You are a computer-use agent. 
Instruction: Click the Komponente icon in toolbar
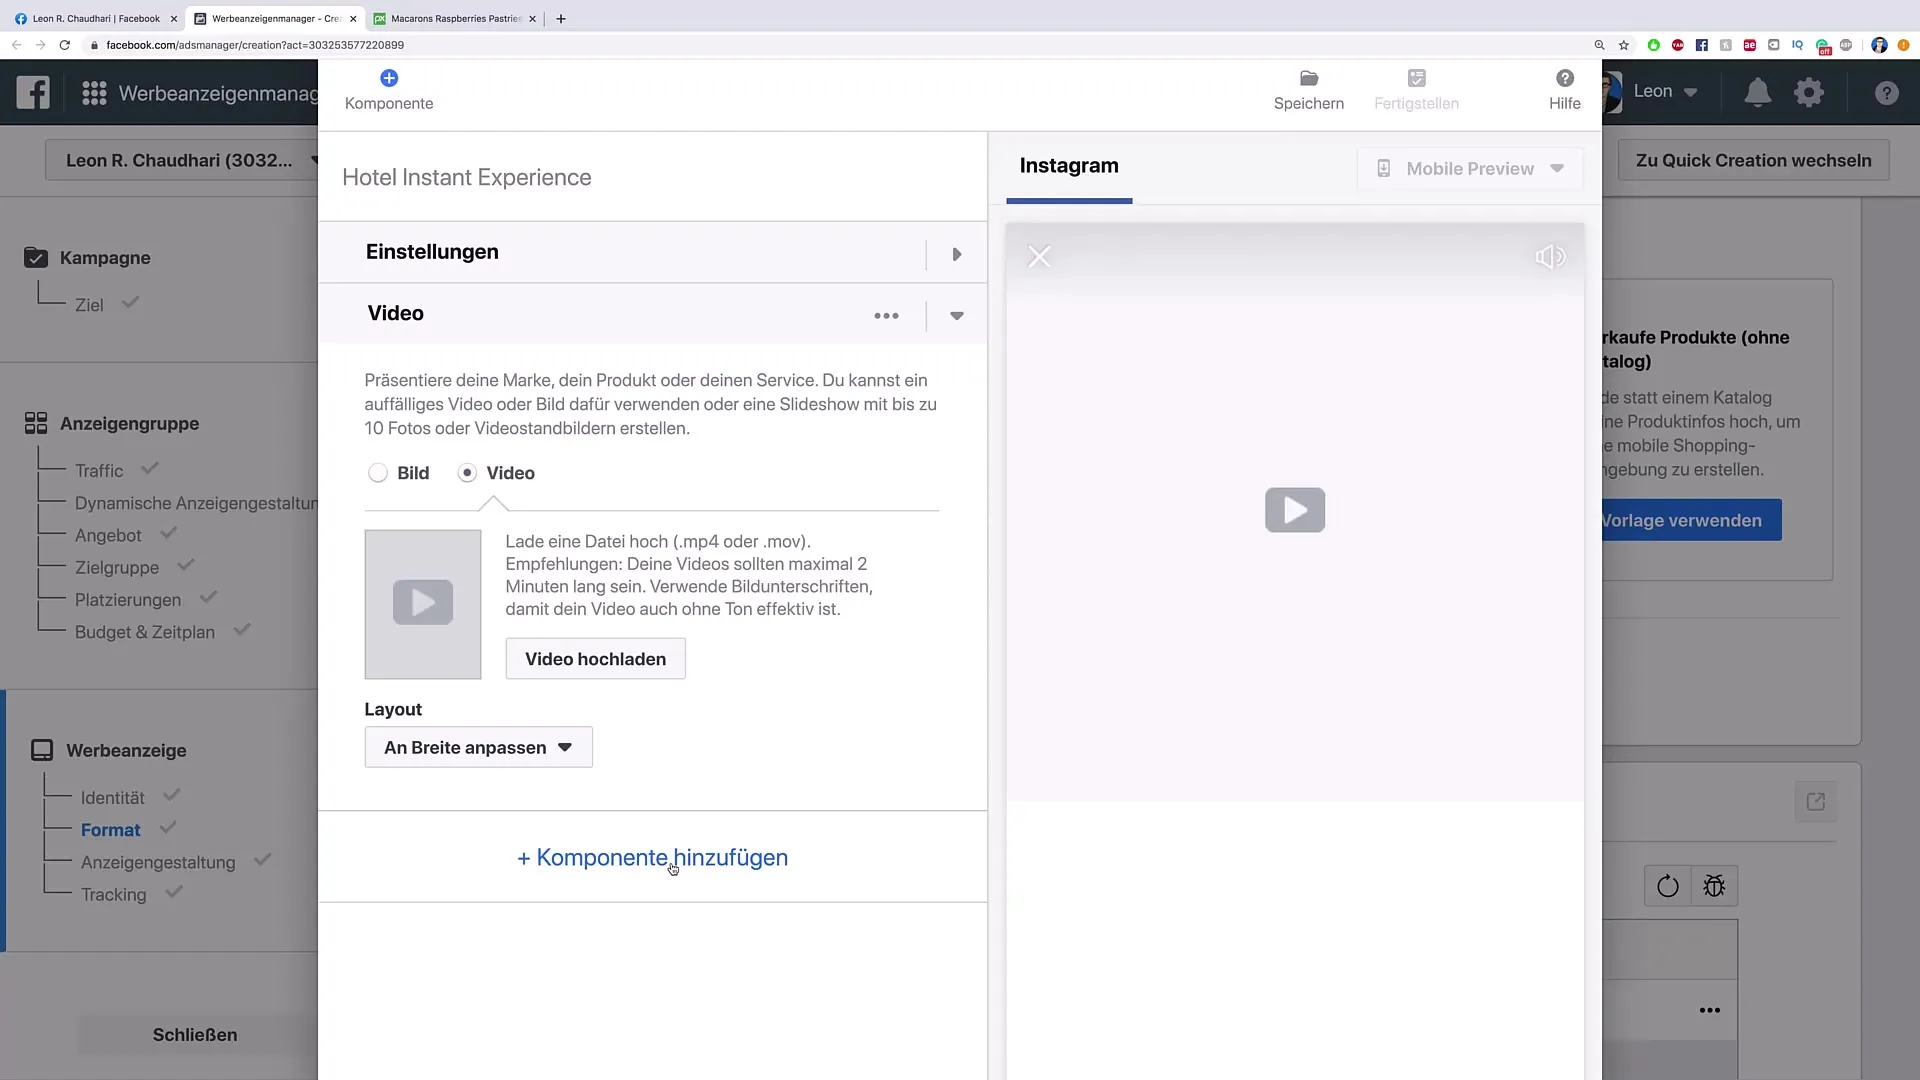389,78
